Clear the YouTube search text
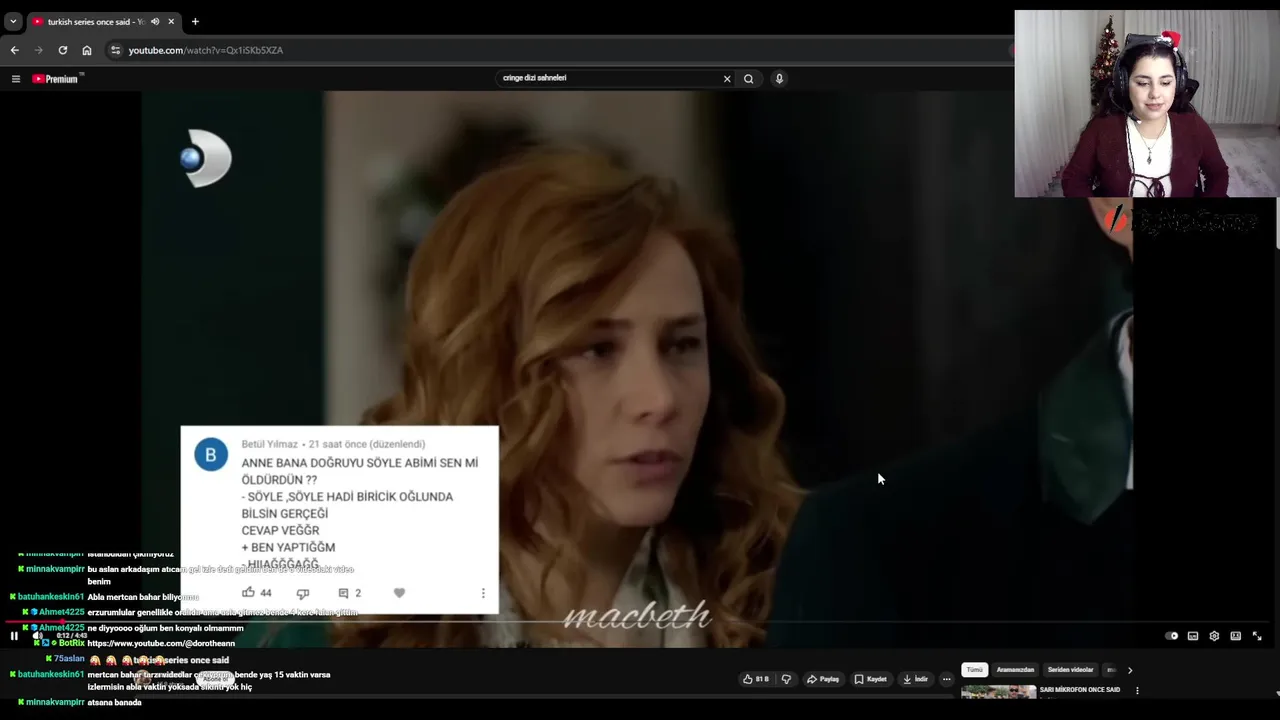Image resolution: width=1280 pixels, height=720 pixels. 727,79
